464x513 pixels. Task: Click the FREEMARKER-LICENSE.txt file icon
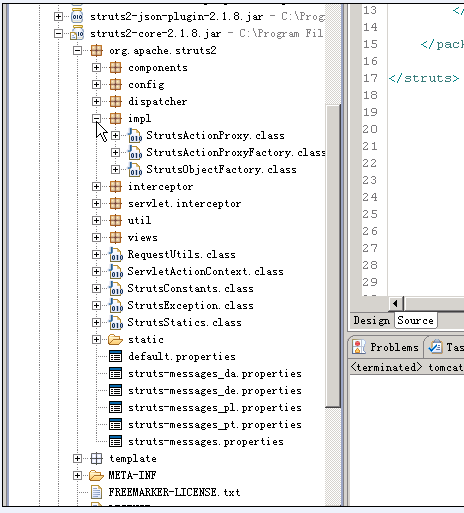click(96, 492)
